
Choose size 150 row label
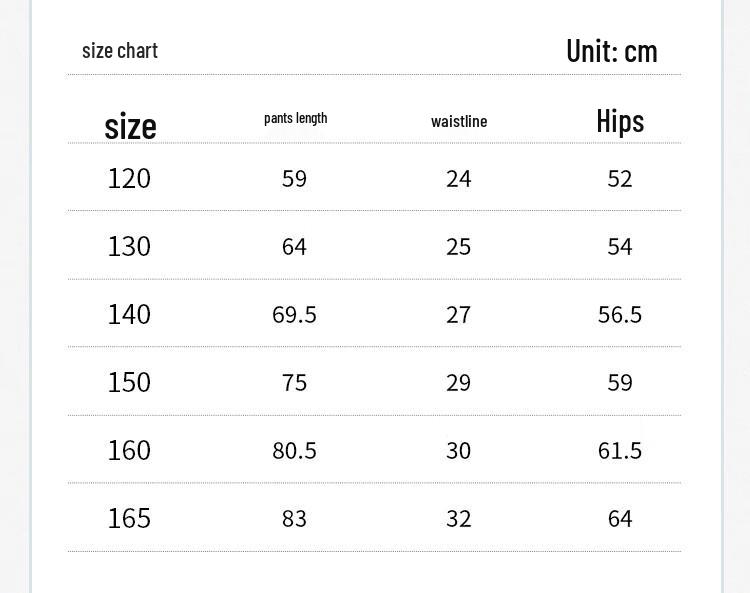(129, 382)
